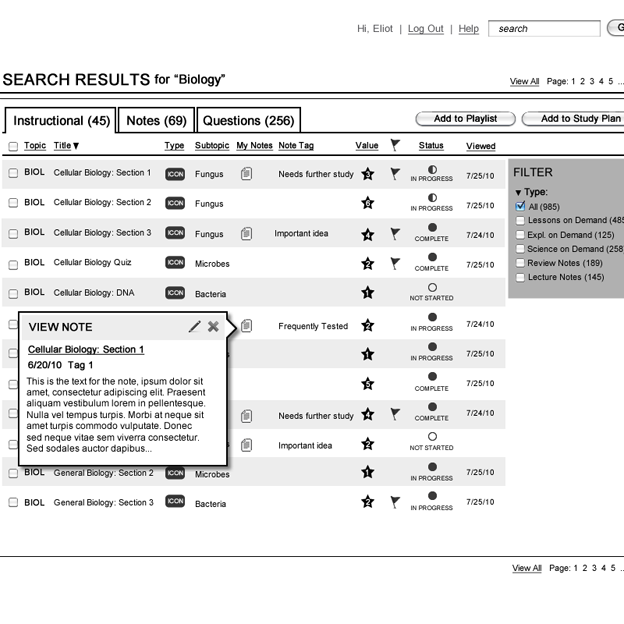Switch to the Questions (256) tab
This screenshot has height=624, width=624.
pyautogui.click(x=248, y=121)
